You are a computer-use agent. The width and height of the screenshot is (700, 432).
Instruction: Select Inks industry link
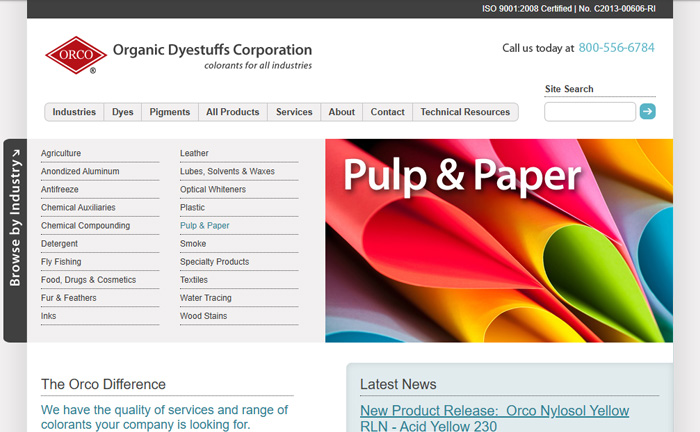[49, 316]
